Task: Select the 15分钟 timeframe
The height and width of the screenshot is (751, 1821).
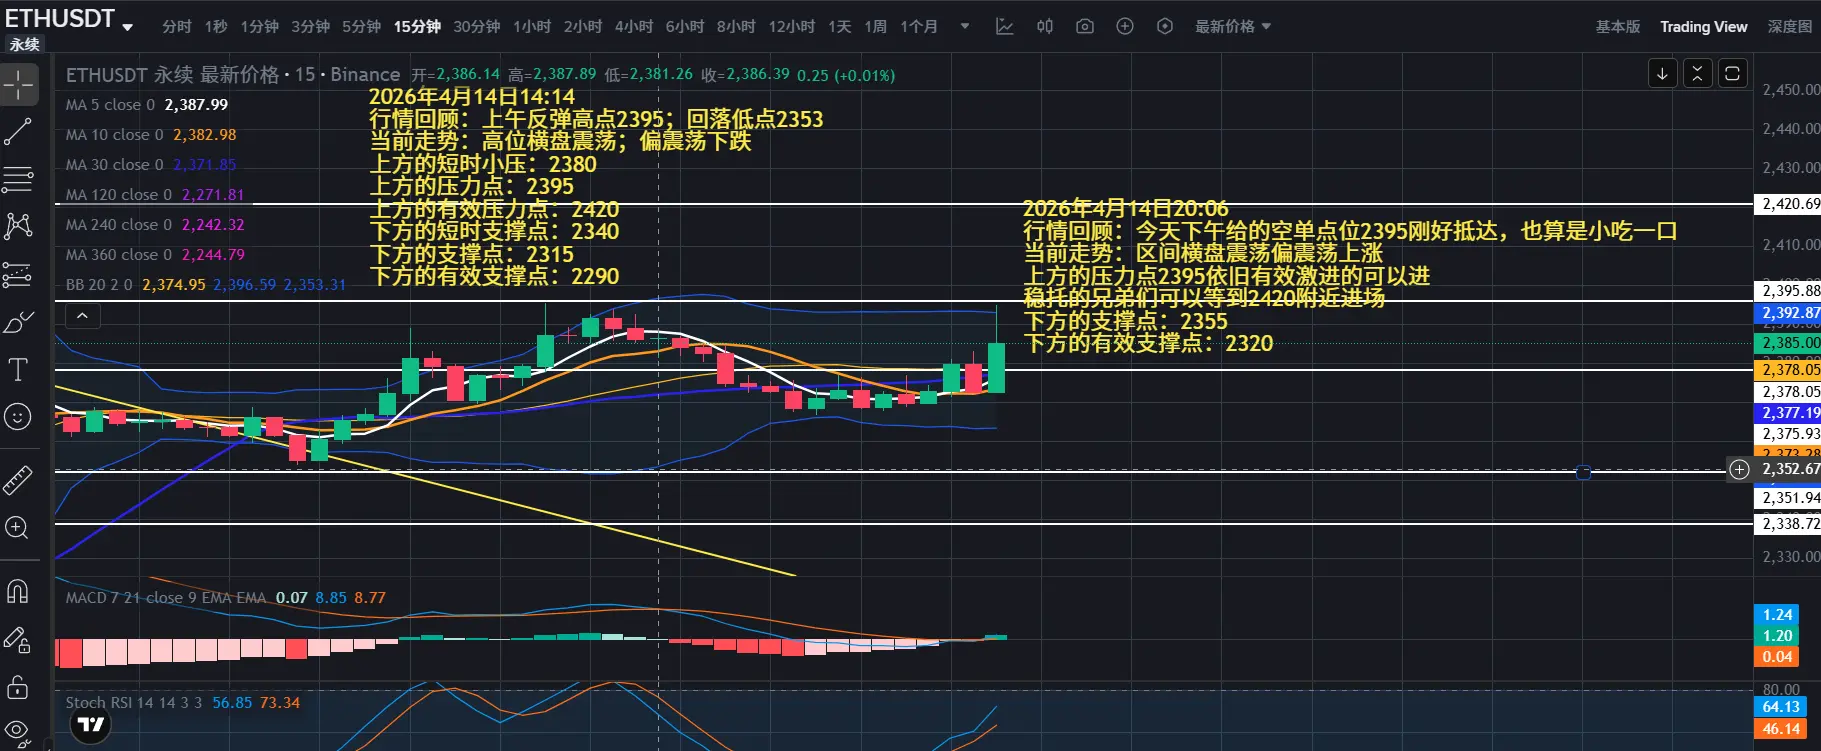Action: [x=417, y=27]
